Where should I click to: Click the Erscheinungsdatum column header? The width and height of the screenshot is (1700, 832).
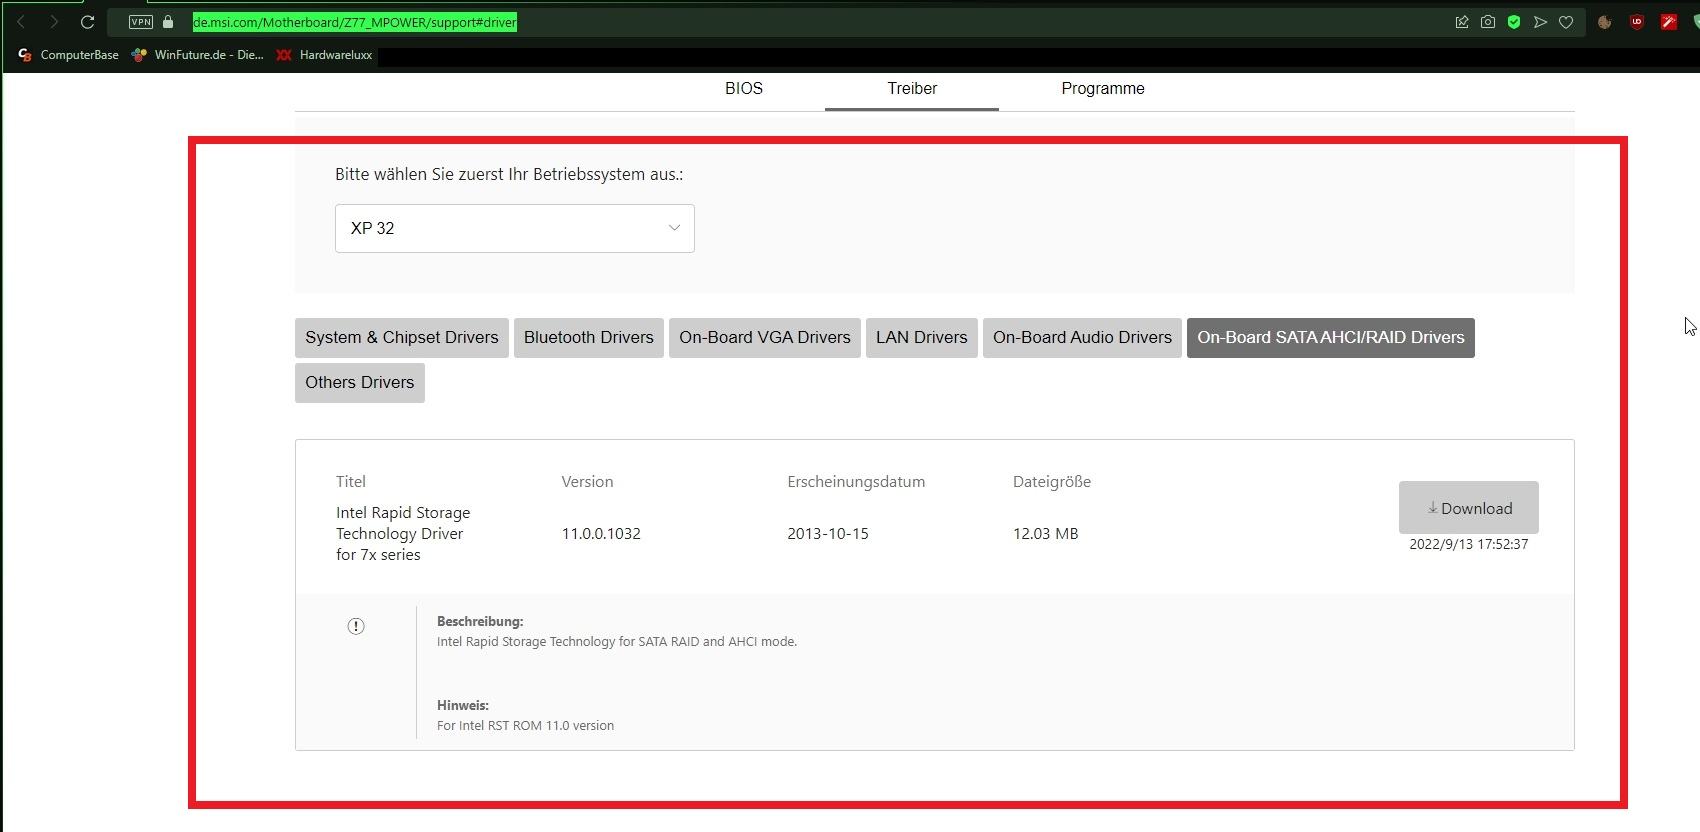(x=856, y=482)
